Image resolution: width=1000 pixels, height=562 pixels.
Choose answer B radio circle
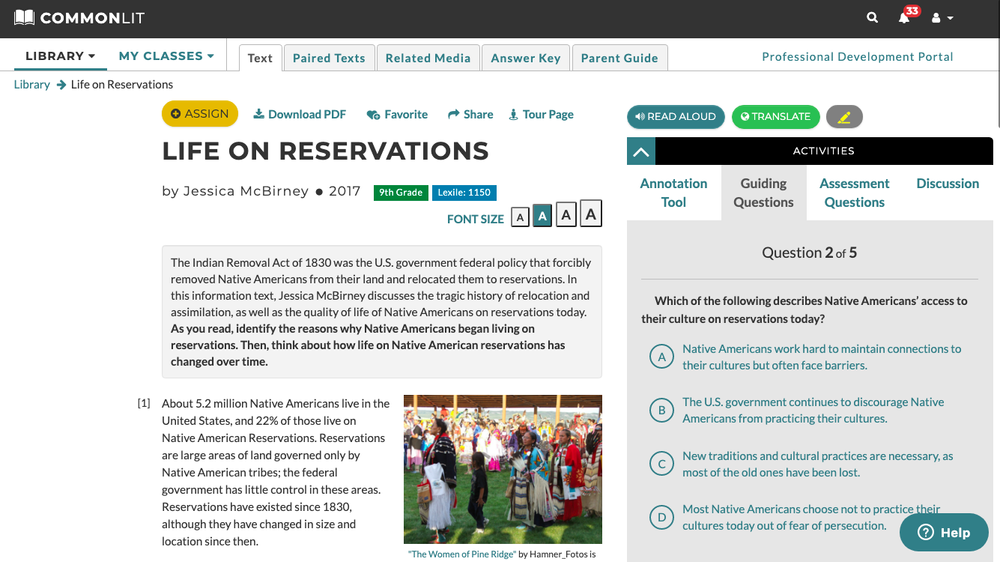pos(661,410)
